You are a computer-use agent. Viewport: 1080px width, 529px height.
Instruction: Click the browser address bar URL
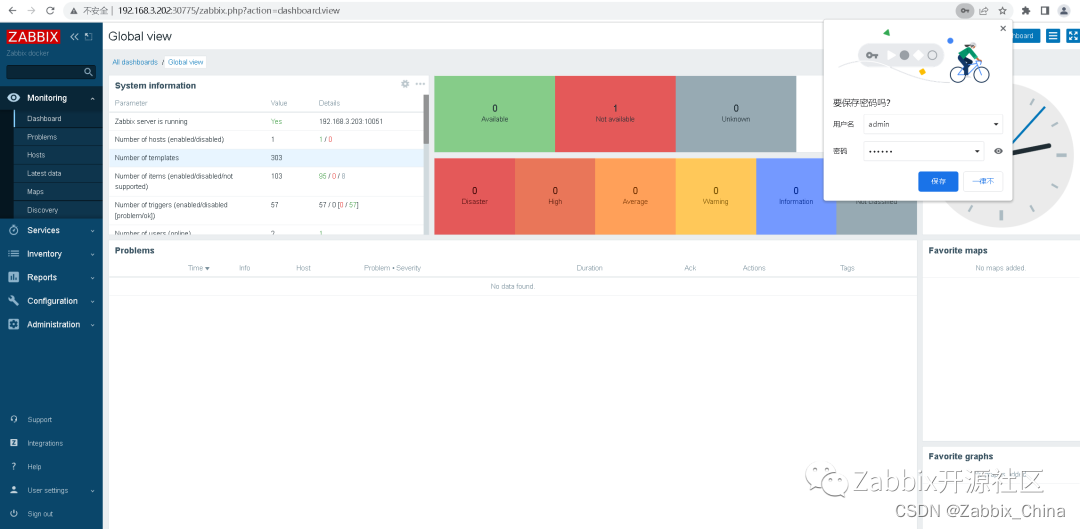tap(229, 10)
